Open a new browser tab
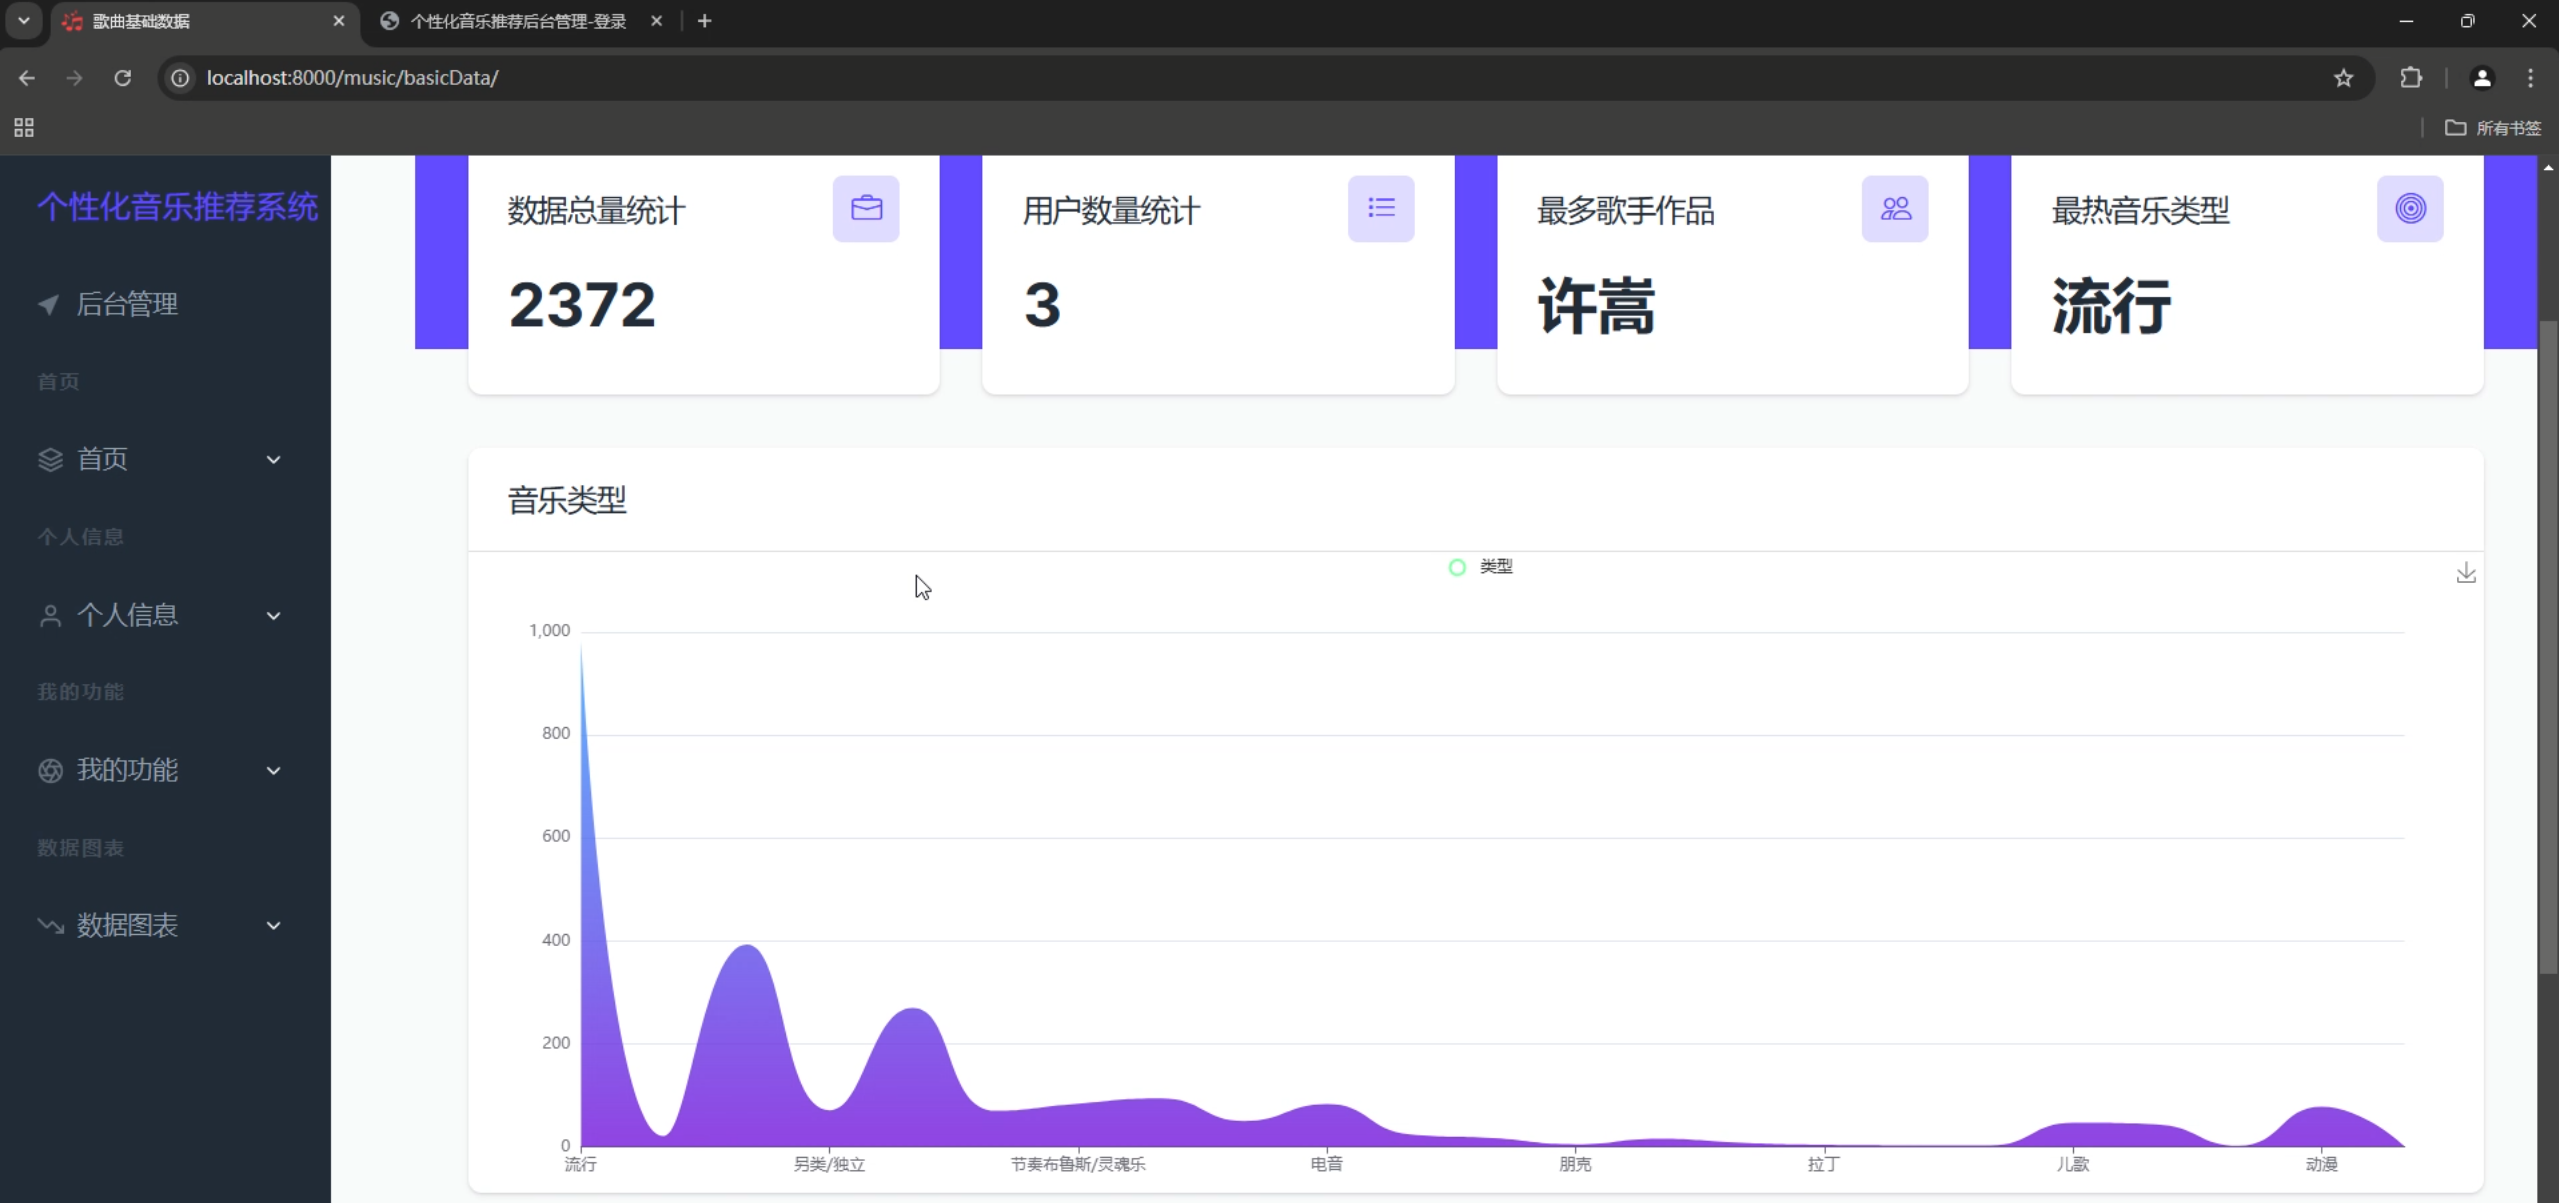This screenshot has height=1203, width=2559. [x=704, y=21]
